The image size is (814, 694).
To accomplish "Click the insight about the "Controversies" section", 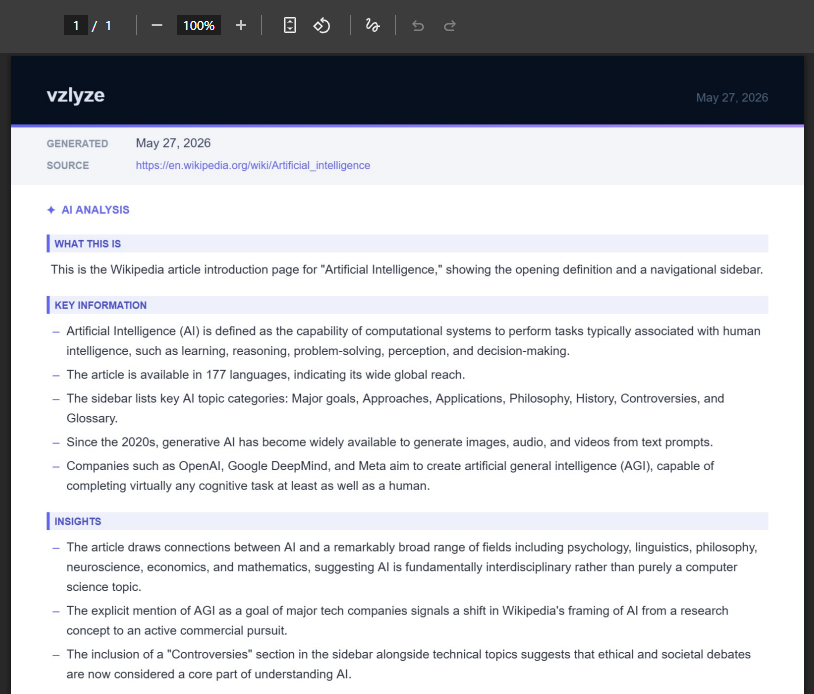I will [408, 664].
